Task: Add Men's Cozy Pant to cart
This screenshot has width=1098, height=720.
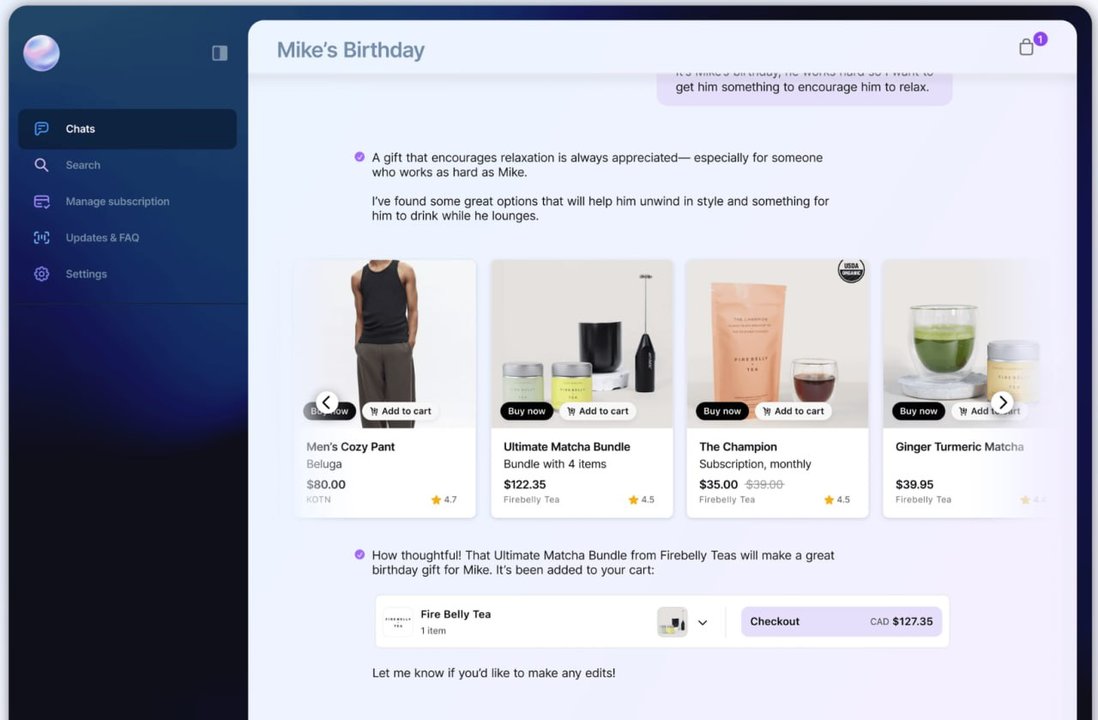Action: click(399, 411)
